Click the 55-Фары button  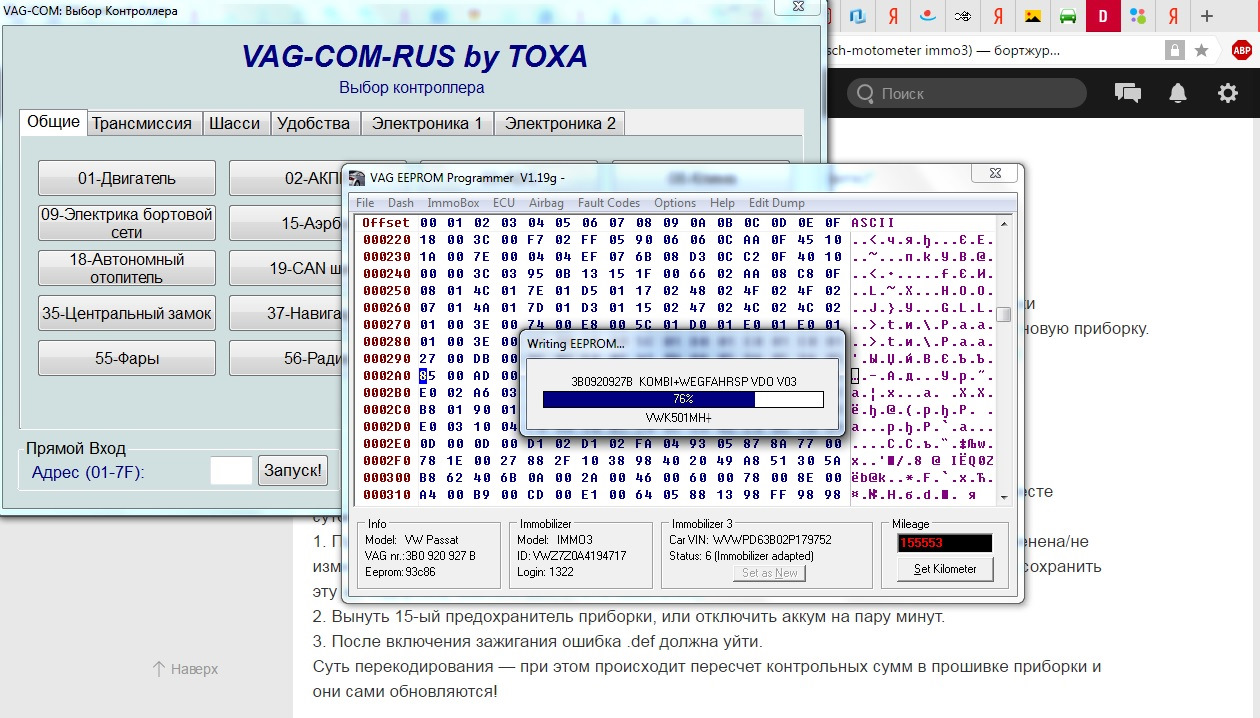coord(127,358)
